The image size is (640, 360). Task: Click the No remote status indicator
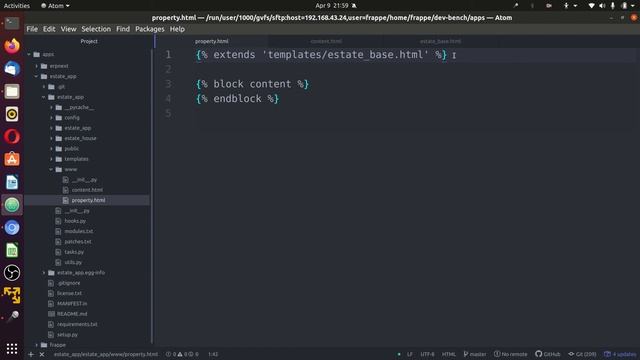coord(511,354)
